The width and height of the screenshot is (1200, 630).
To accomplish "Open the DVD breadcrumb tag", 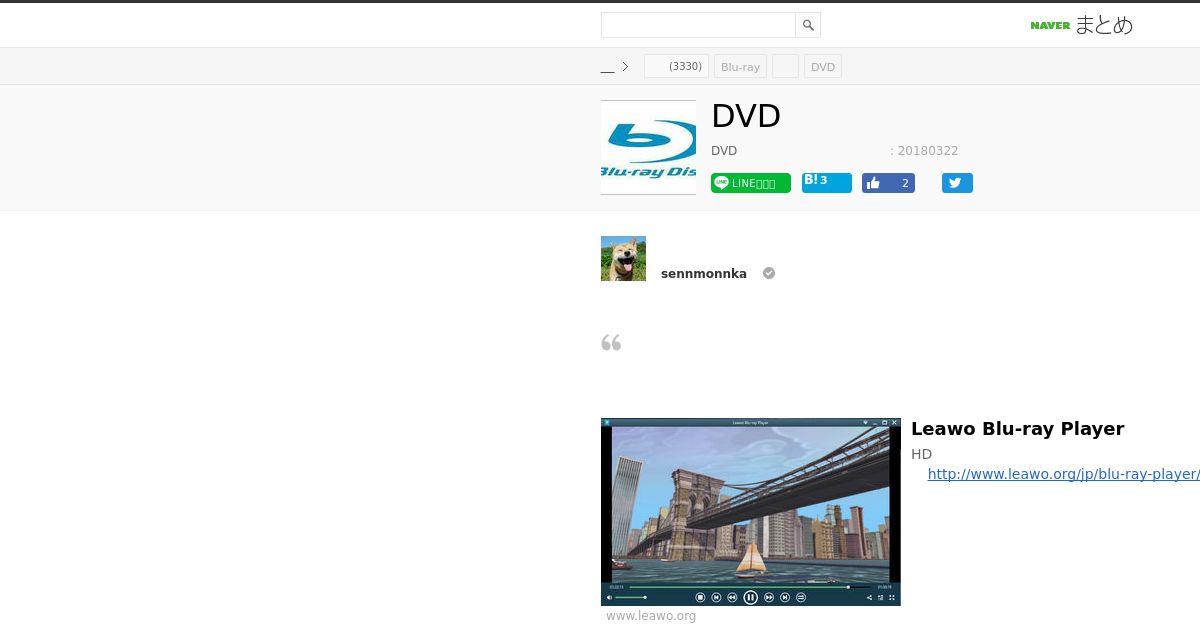I will pyautogui.click(x=823, y=67).
